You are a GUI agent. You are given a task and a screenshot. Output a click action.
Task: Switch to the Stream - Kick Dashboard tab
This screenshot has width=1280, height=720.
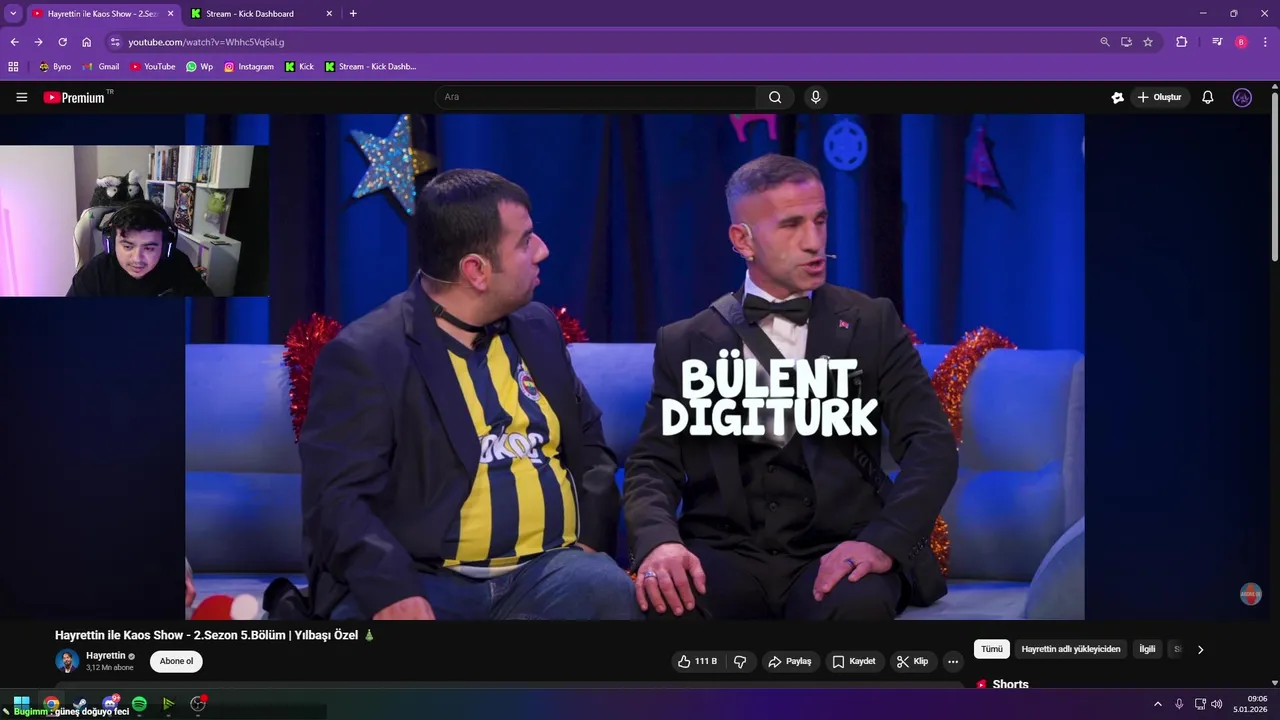260,14
